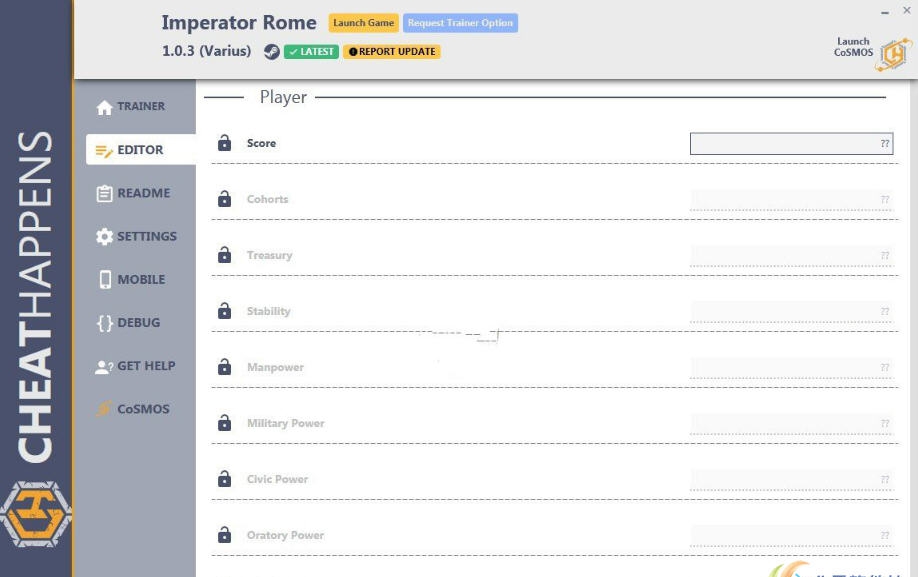918x577 pixels.
Task: Select the EDITOR tab
Action: click(141, 150)
